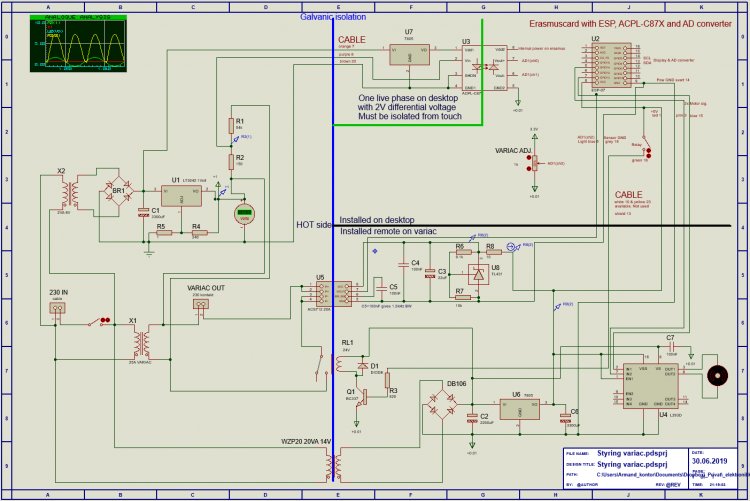Click resistor R7 symbol
750x501 pixels.
click(x=463, y=297)
